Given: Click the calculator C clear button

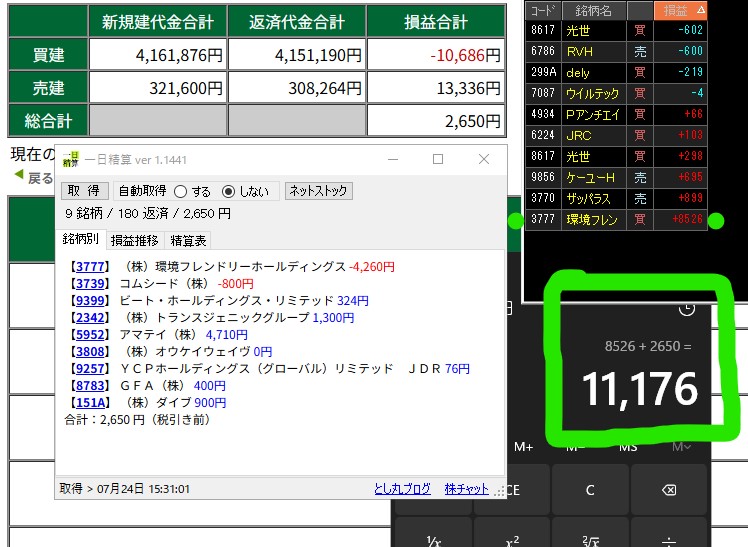Looking at the screenshot, I should pyautogui.click(x=590, y=490).
